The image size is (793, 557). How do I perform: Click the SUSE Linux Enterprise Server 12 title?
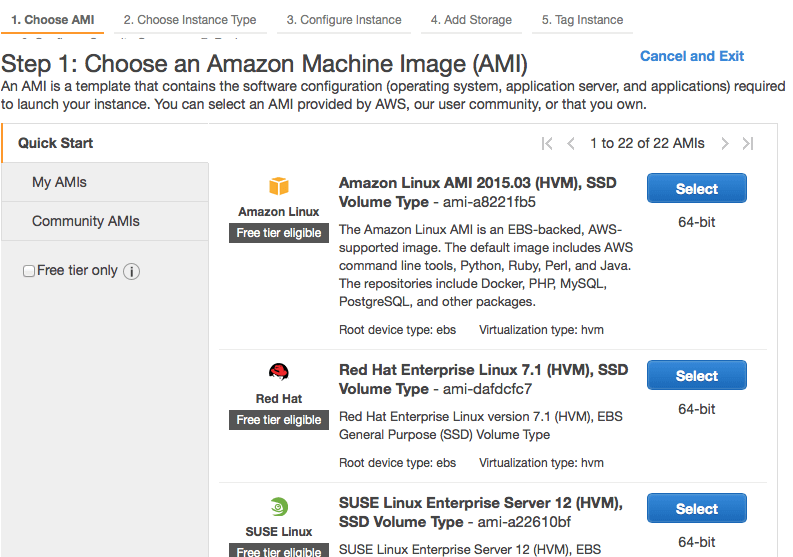click(x=480, y=512)
